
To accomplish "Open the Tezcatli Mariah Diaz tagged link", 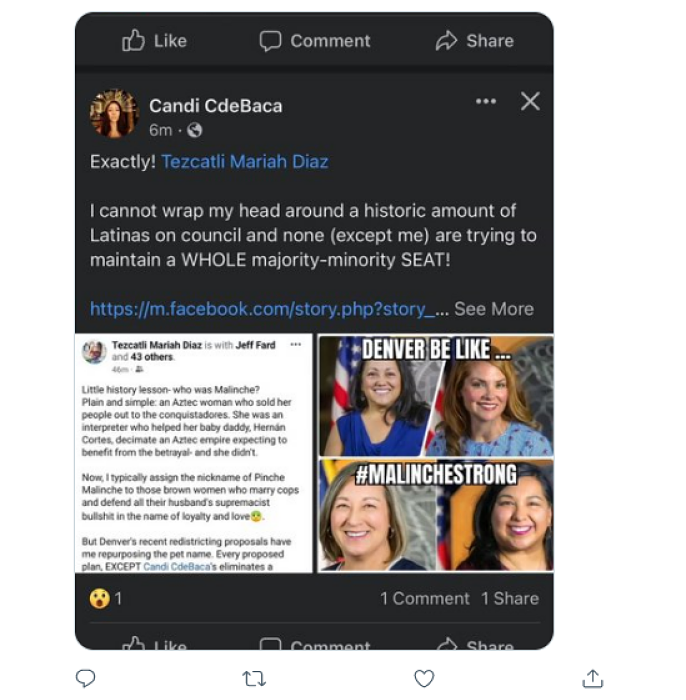I will pos(244,161).
